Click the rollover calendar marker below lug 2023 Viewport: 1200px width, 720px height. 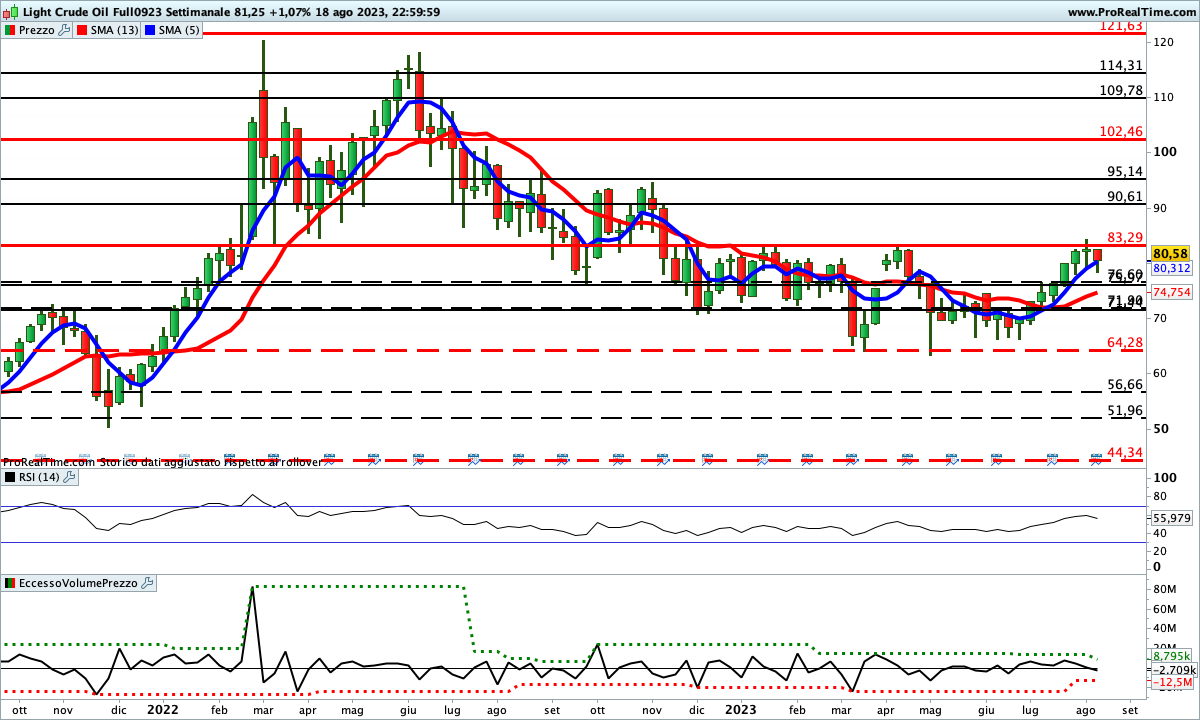pyautogui.click(x=1052, y=458)
